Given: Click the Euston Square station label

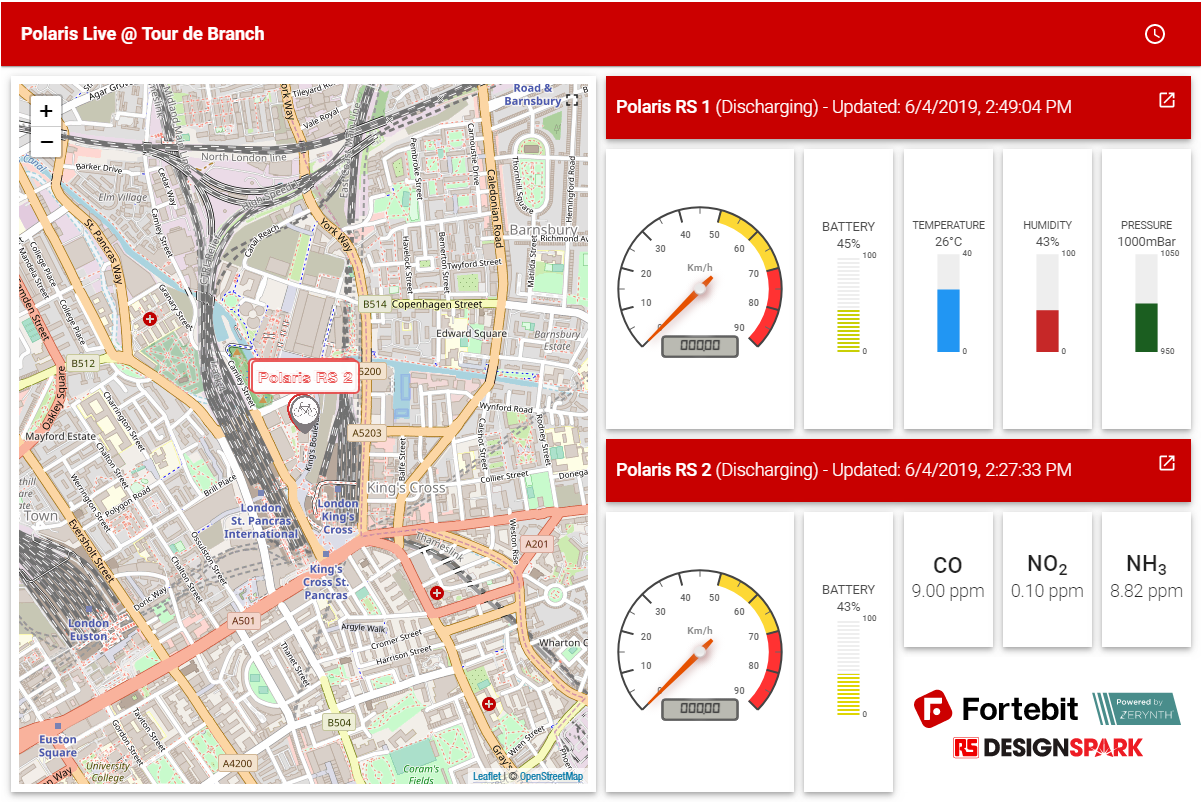Looking at the screenshot, I should tap(58, 746).
